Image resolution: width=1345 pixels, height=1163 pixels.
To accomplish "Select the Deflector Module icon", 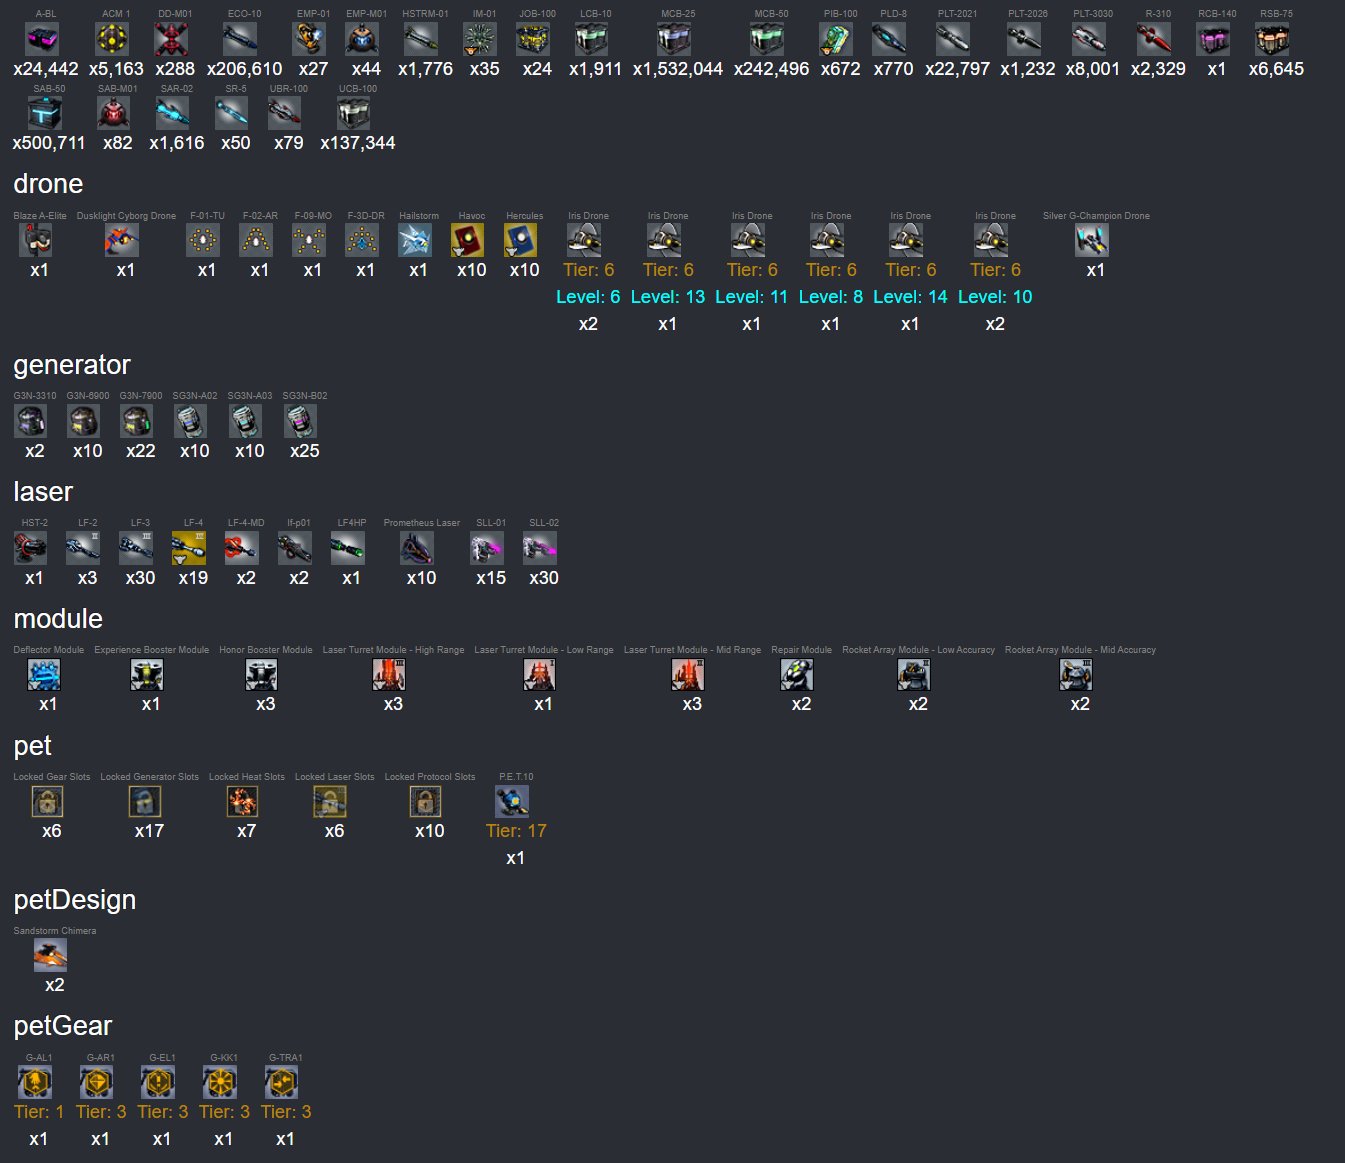I will [44, 675].
